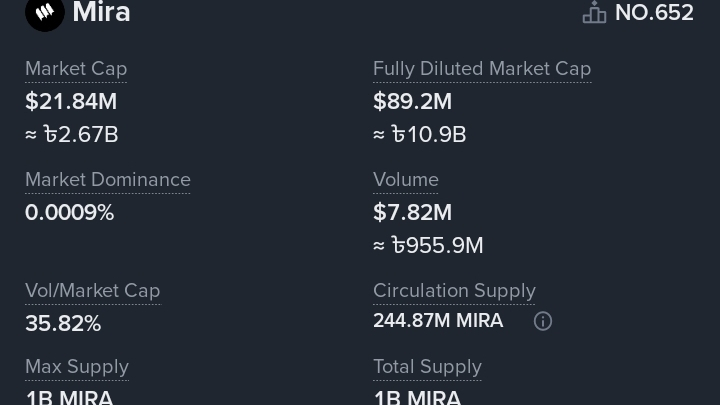720x405 pixels.
Task: Click the Circulation Supply label
Action: 454,291
